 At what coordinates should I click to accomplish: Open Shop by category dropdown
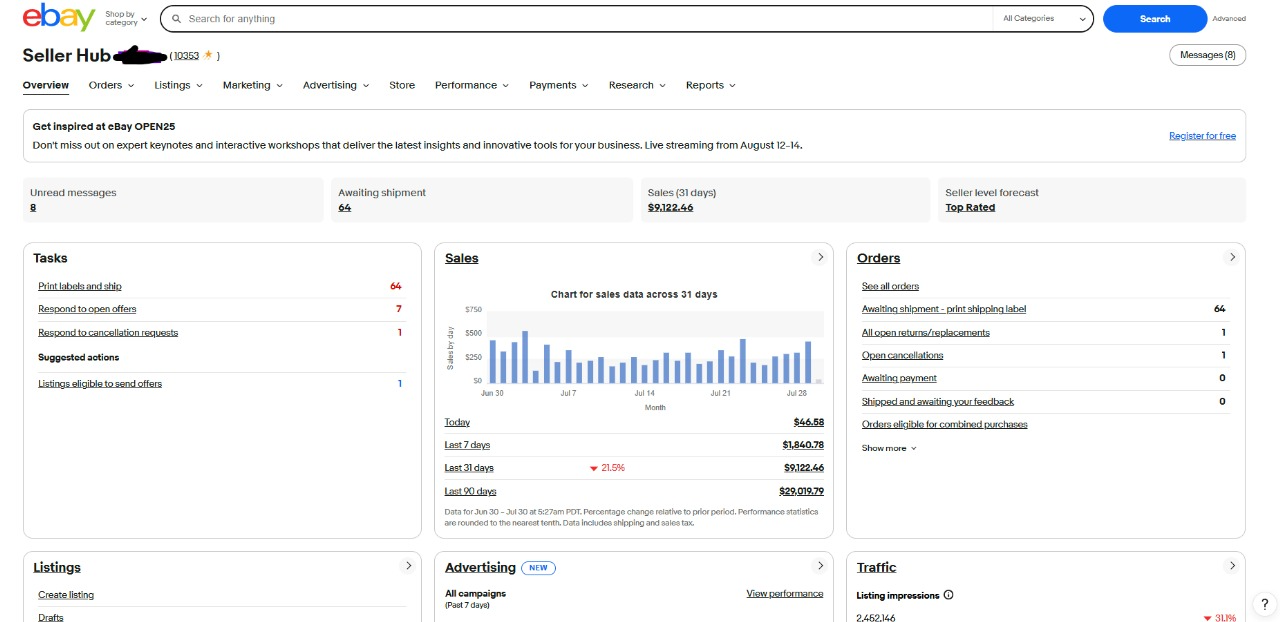pos(126,19)
